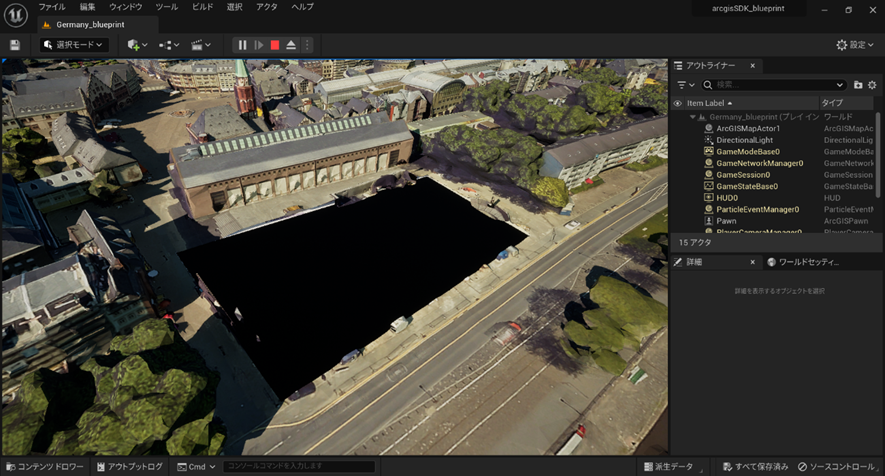Open the ビルド menu

pyautogui.click(x=202, y=7)
